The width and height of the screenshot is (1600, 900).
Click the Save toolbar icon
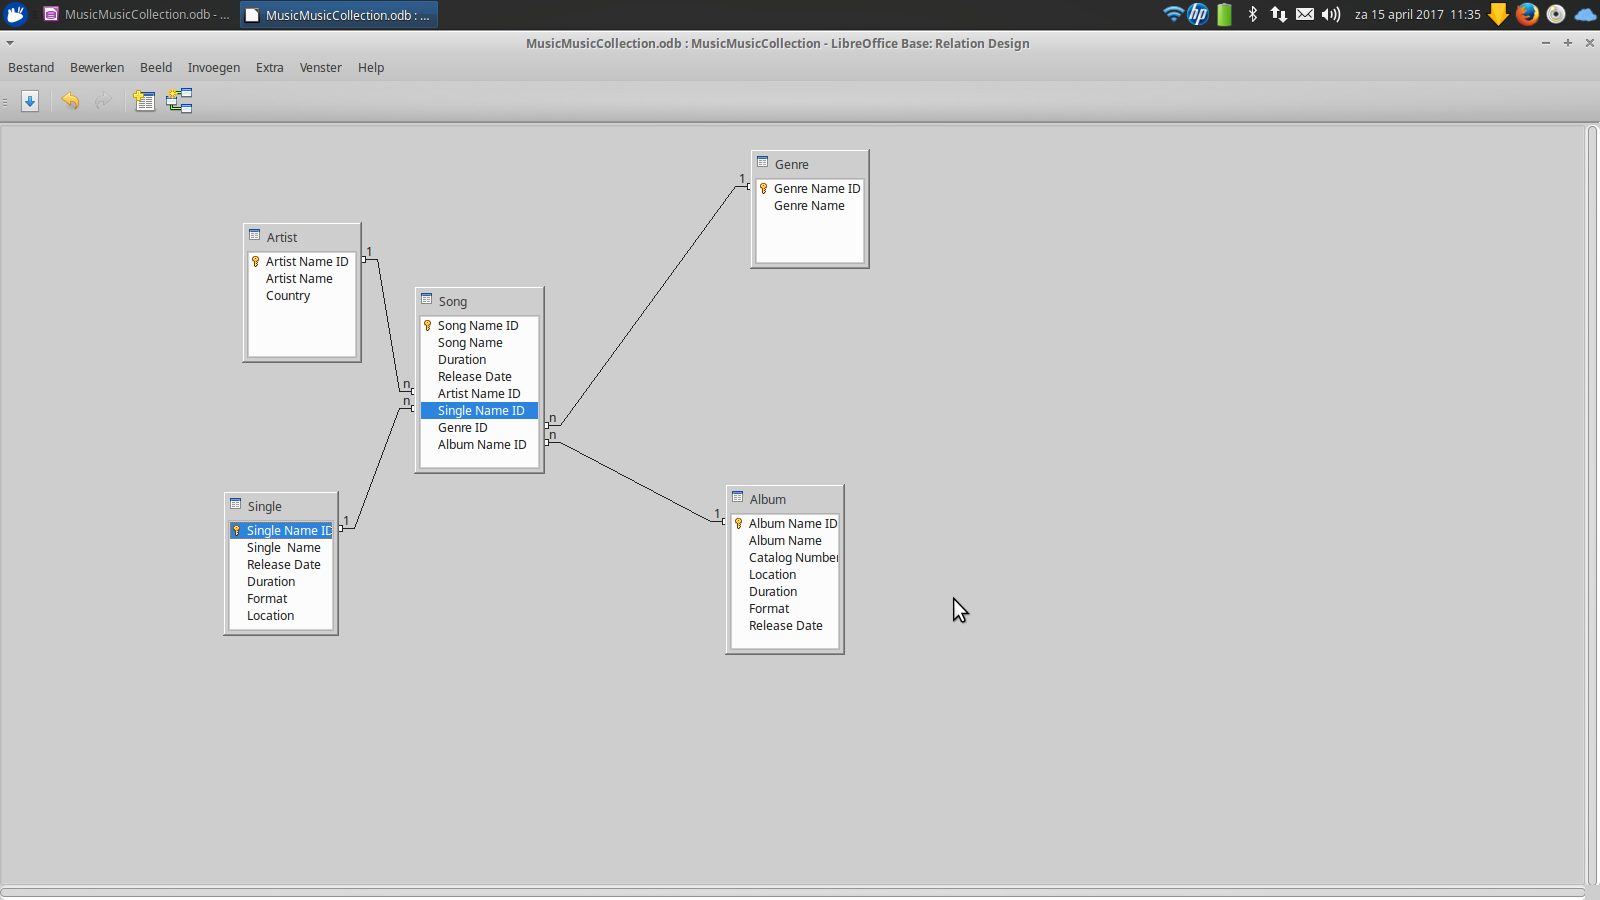pyautogui.click(x=30, y=101)
